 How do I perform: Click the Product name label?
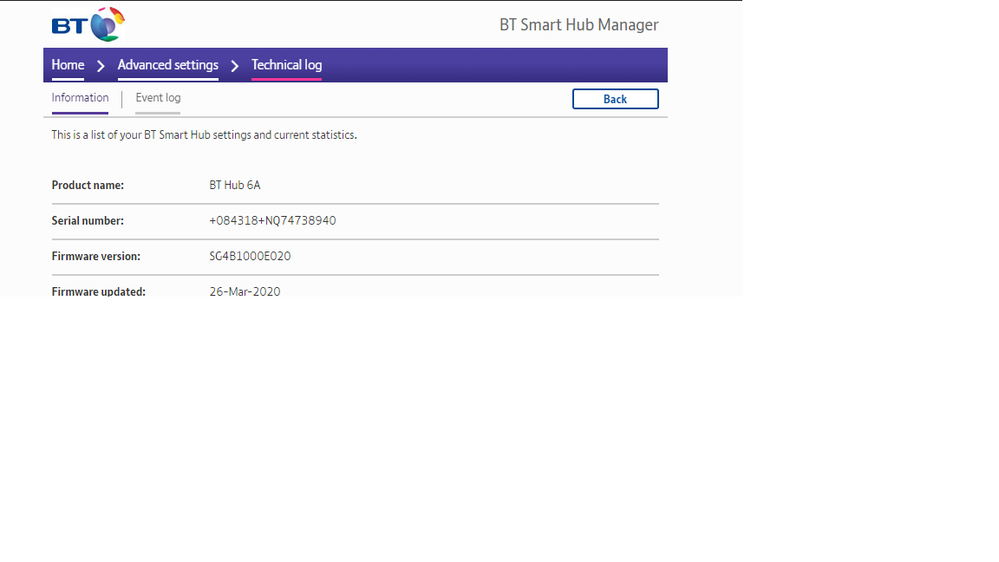point(88,186)
